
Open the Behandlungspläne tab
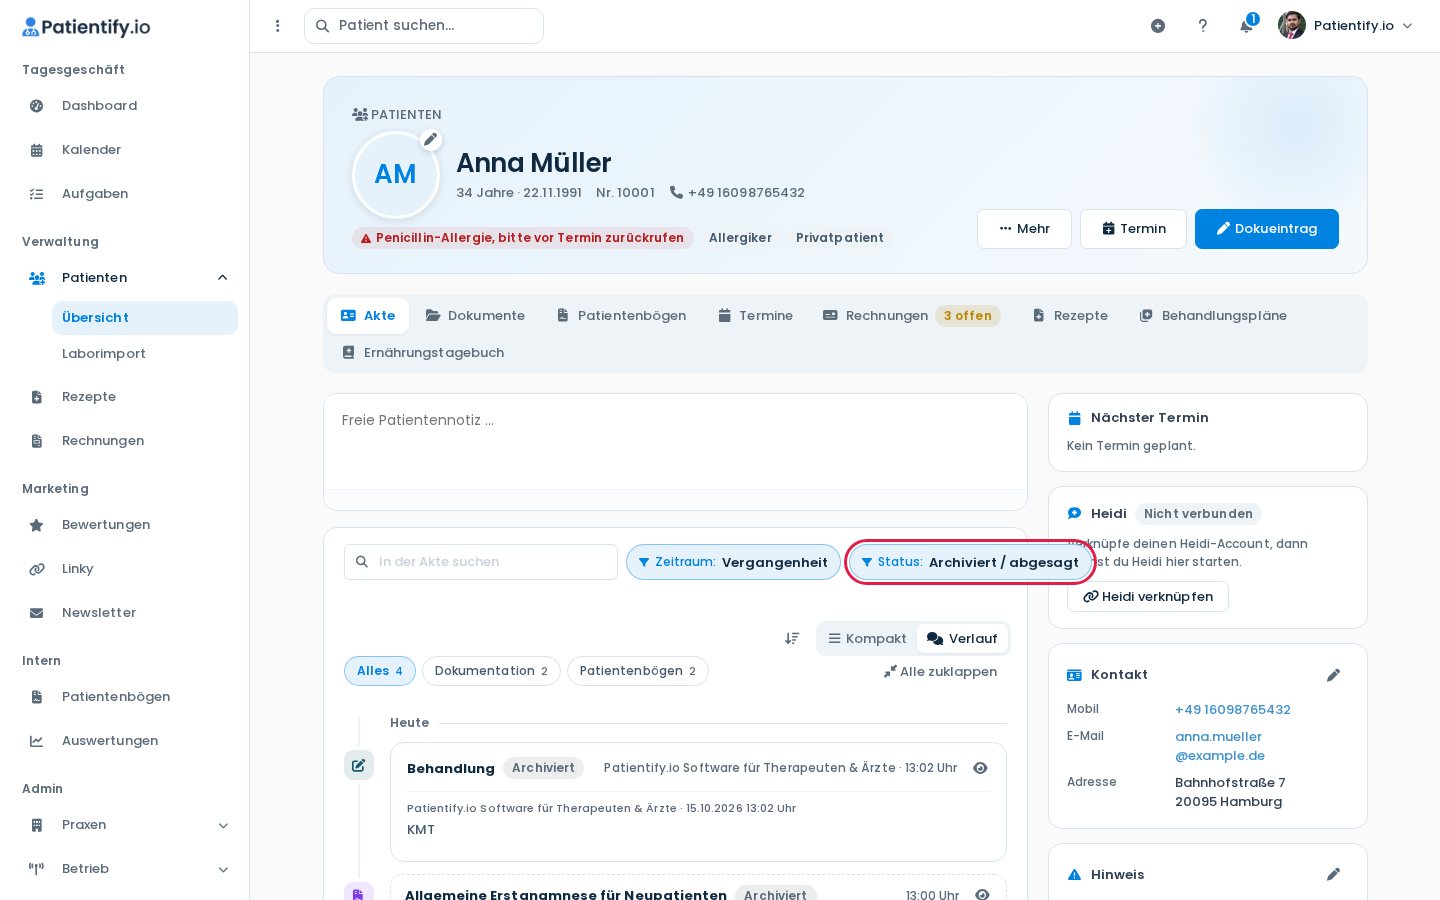1213,316
